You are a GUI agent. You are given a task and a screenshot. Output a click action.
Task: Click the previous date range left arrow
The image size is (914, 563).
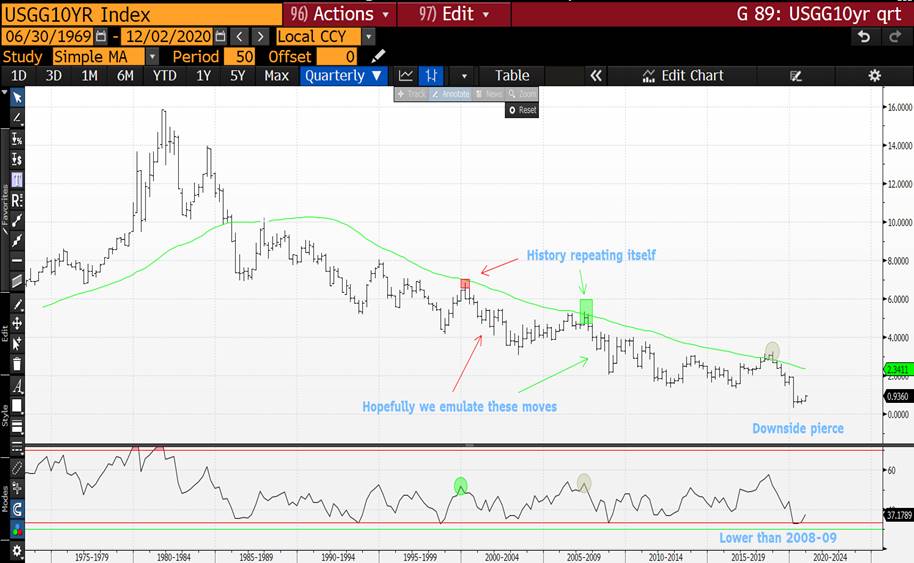point(239,37)
